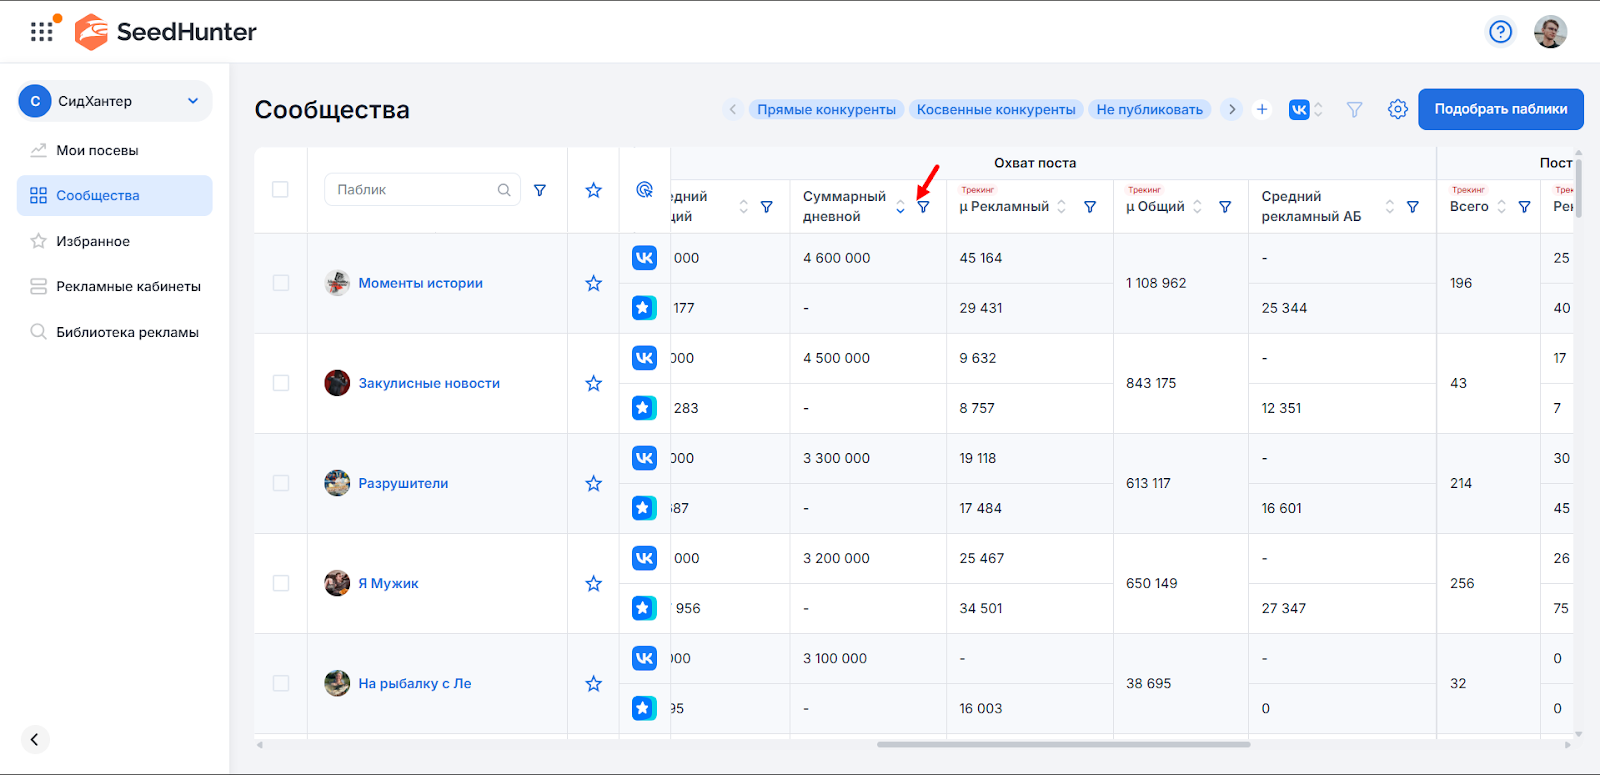Click the horizontal table scrollbar
This screenshot has height=775, width=1600.
coord(1063,744)
